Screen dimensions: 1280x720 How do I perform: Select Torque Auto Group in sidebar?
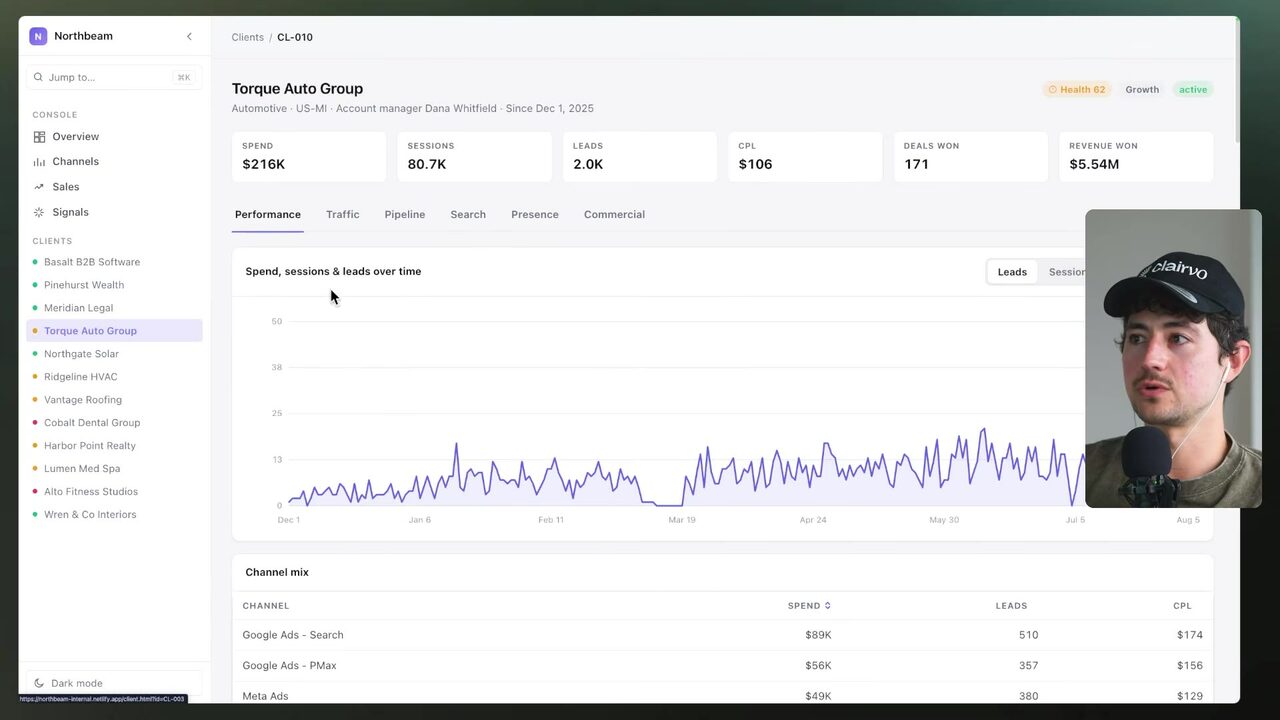[114, 331]
